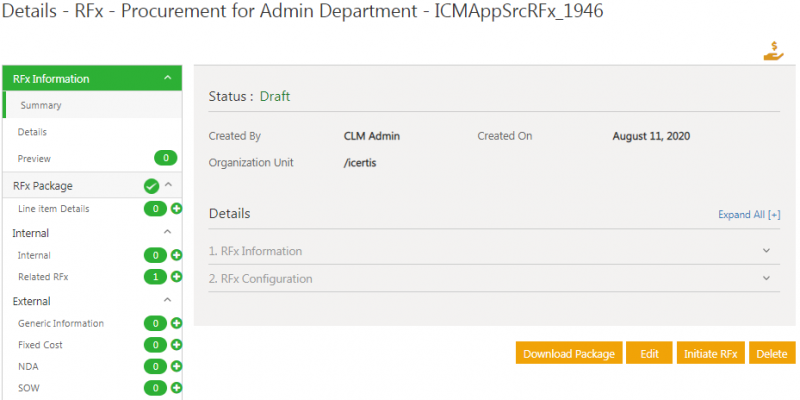Add a new Line Item Details entry
This screenshot has height=400, width=800.
pyautogui.click(x=176, y=209)
